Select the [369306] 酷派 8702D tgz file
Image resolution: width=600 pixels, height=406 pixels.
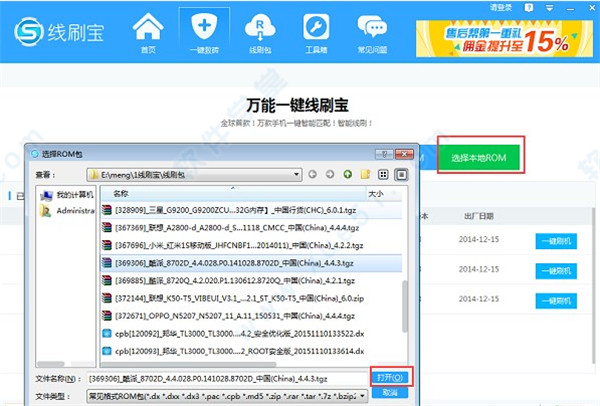coord(251,263)
